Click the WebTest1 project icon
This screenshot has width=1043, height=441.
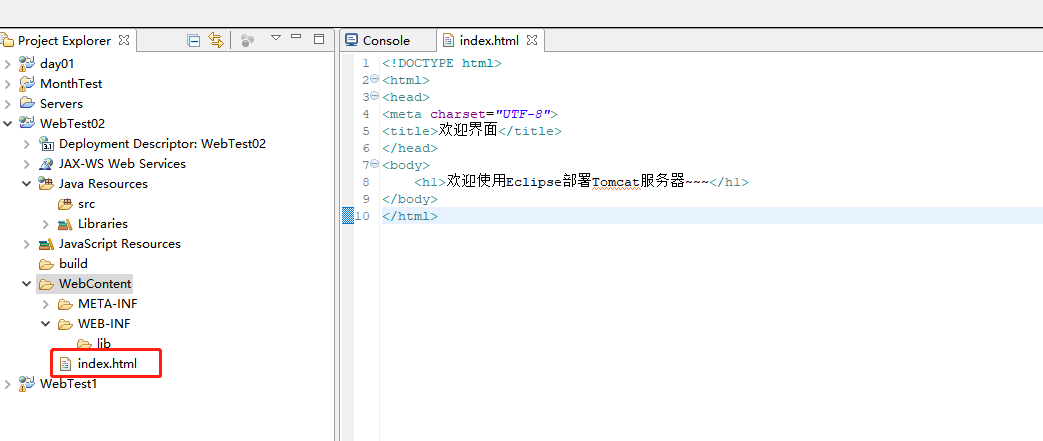tap(27, 384)
